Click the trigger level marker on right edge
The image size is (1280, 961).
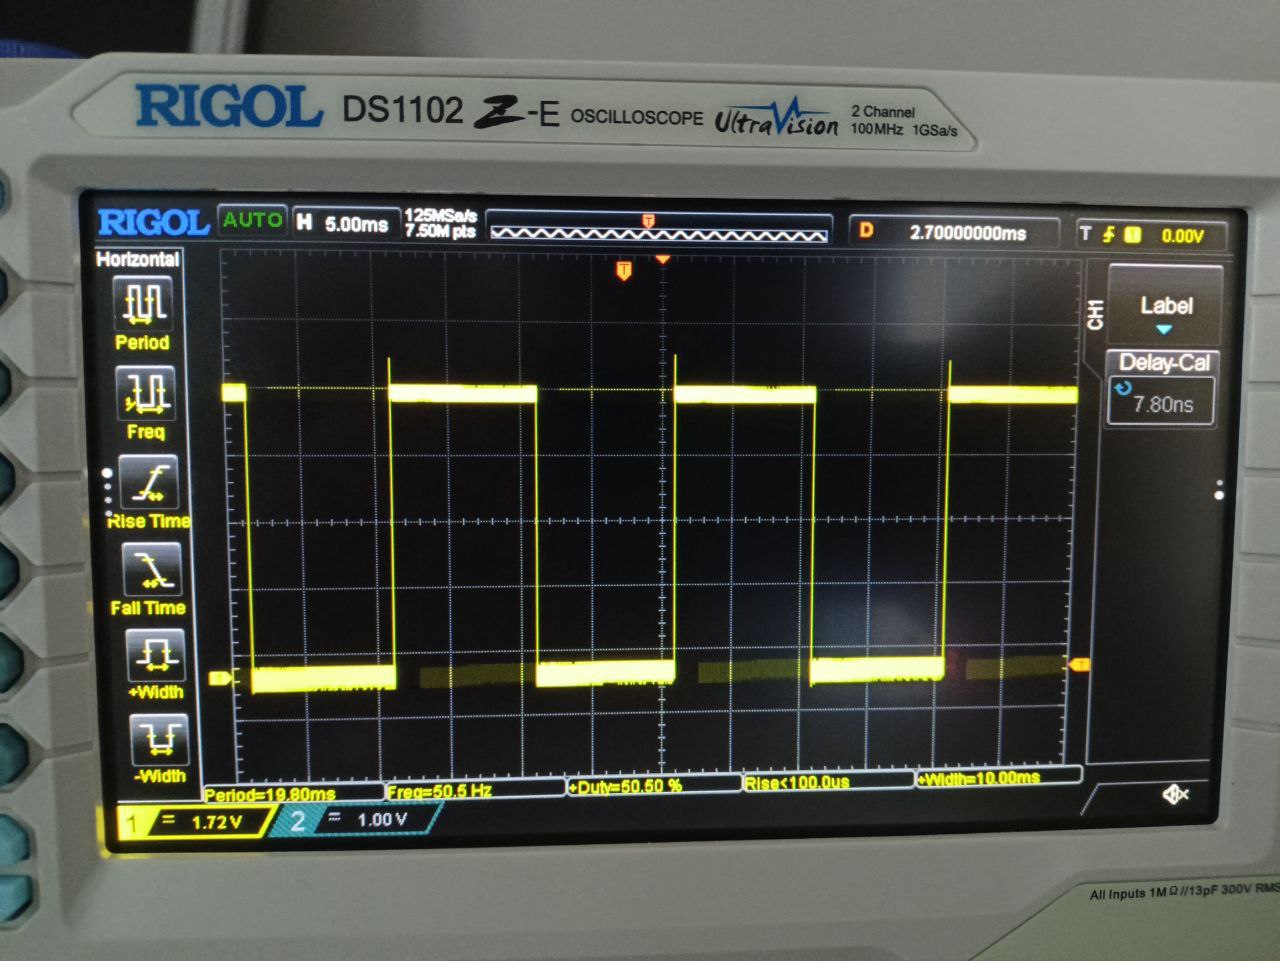[1079, 664]
